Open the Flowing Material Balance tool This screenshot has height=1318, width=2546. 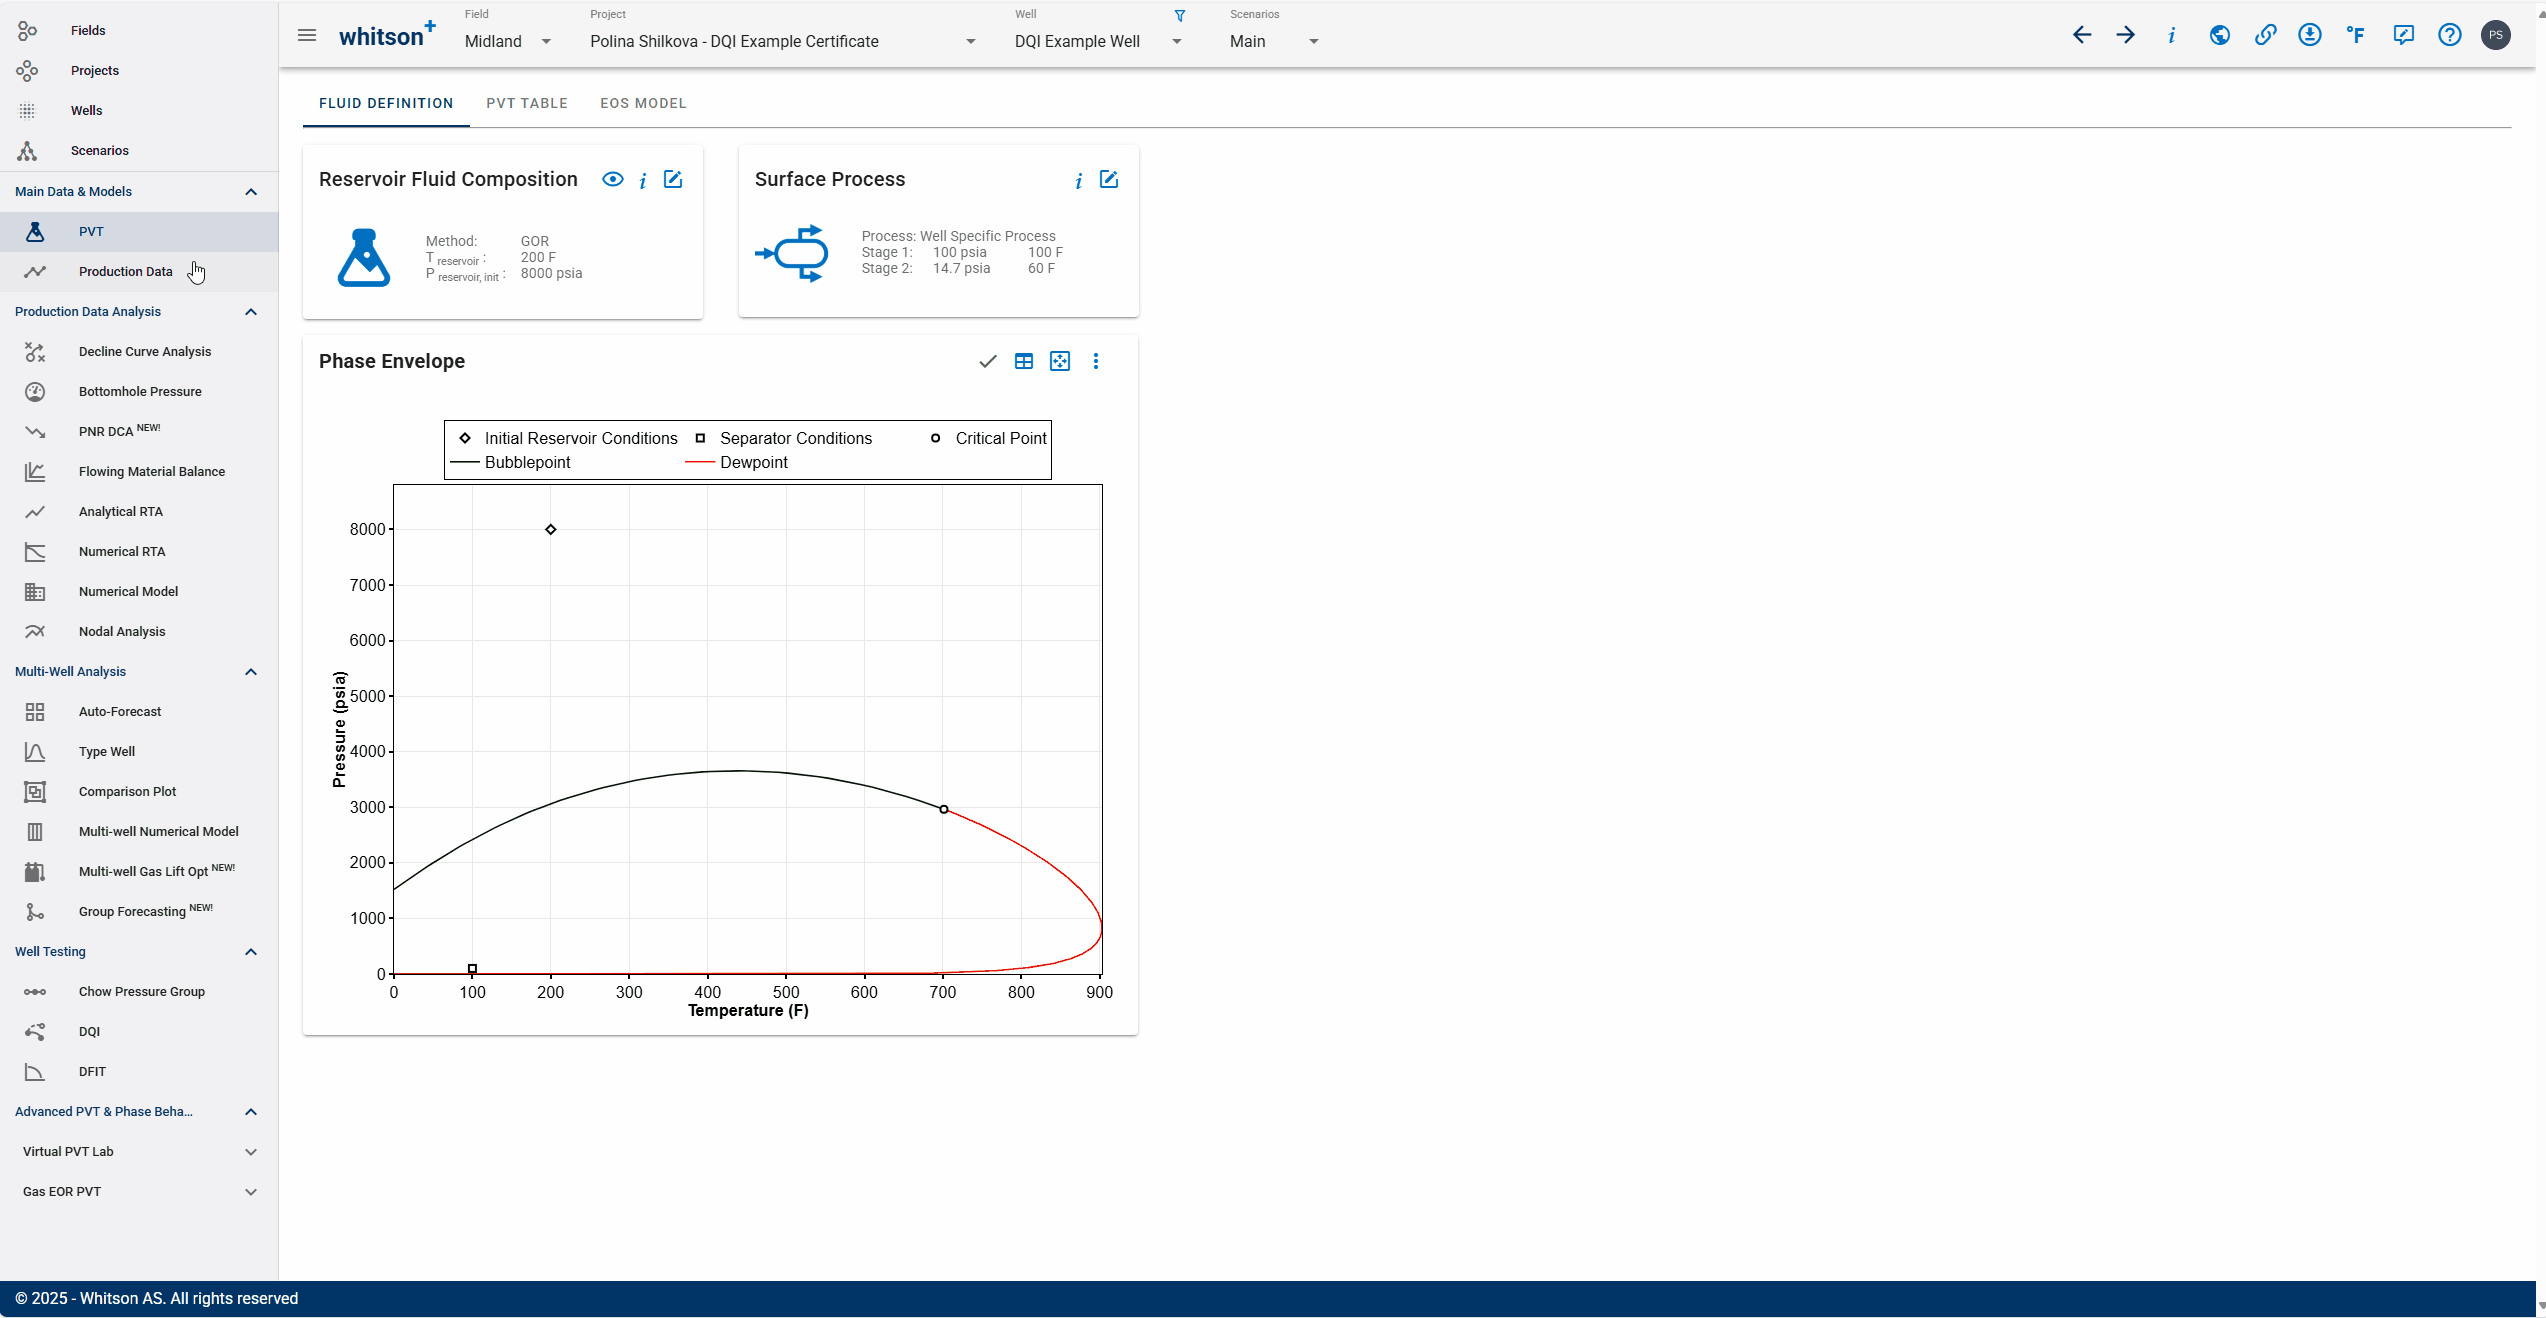tap(152, 471)
